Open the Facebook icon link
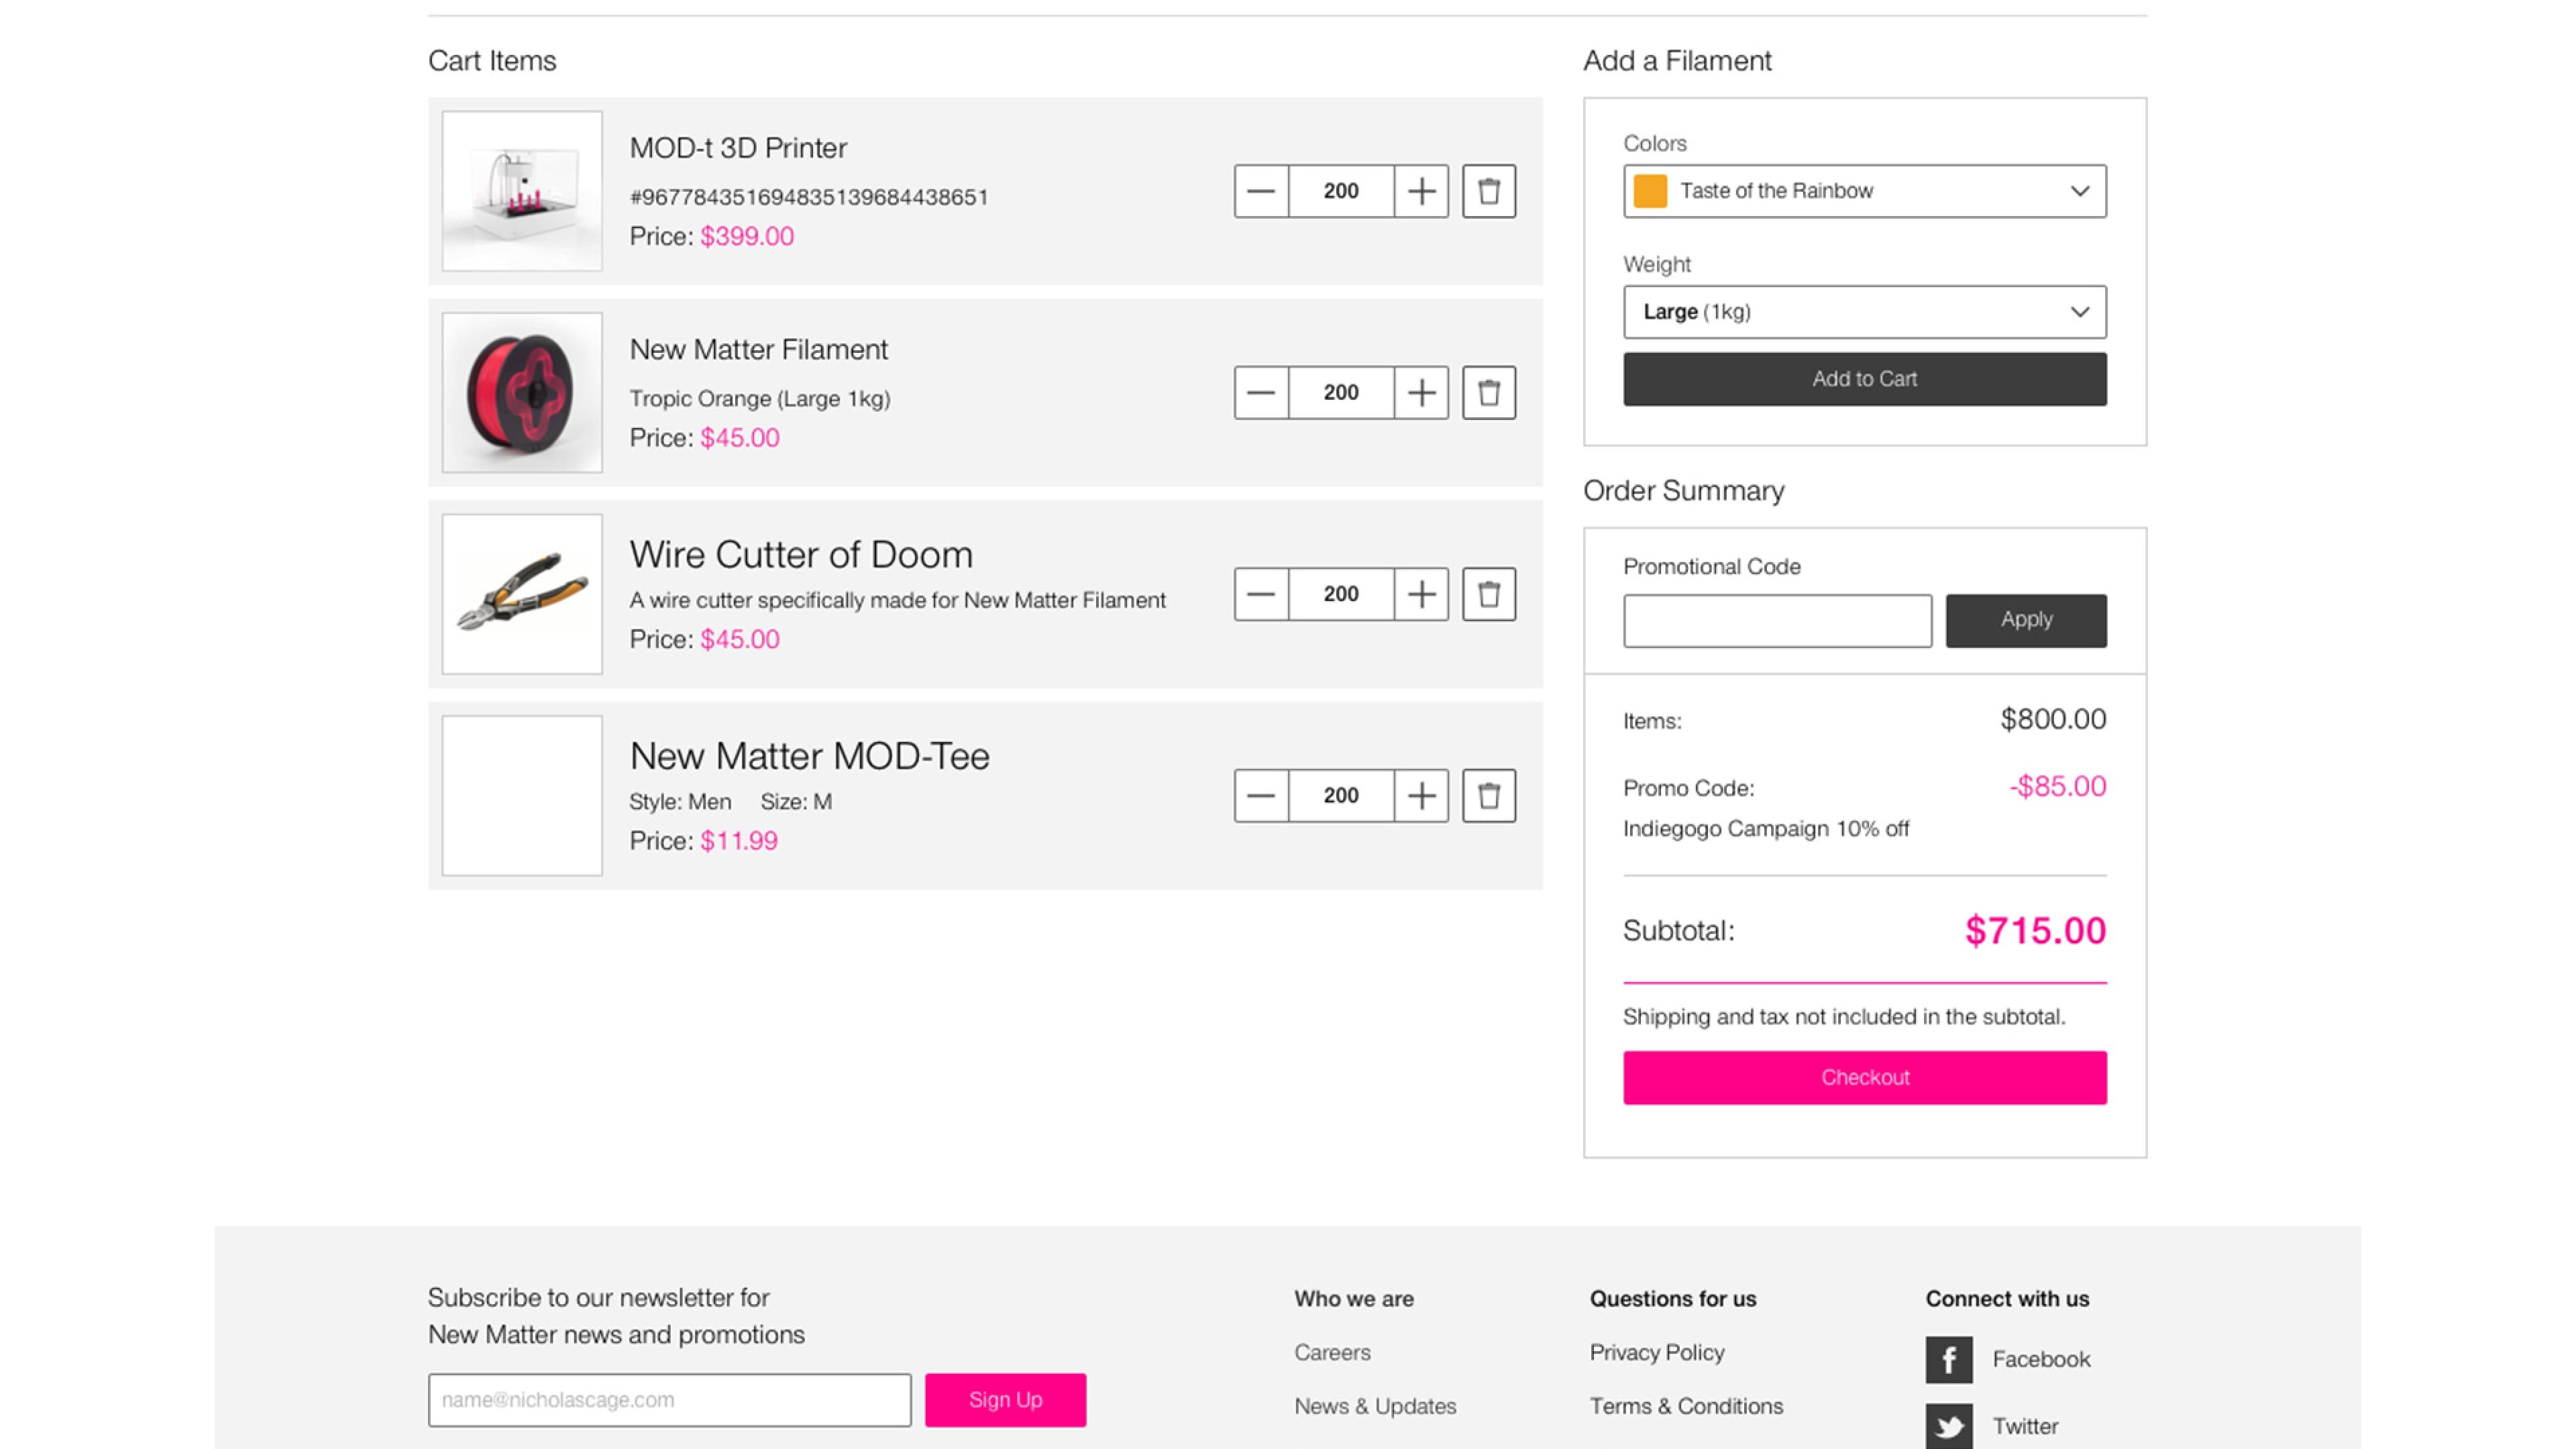 pyautogui.click(x=1948, y=1359)
